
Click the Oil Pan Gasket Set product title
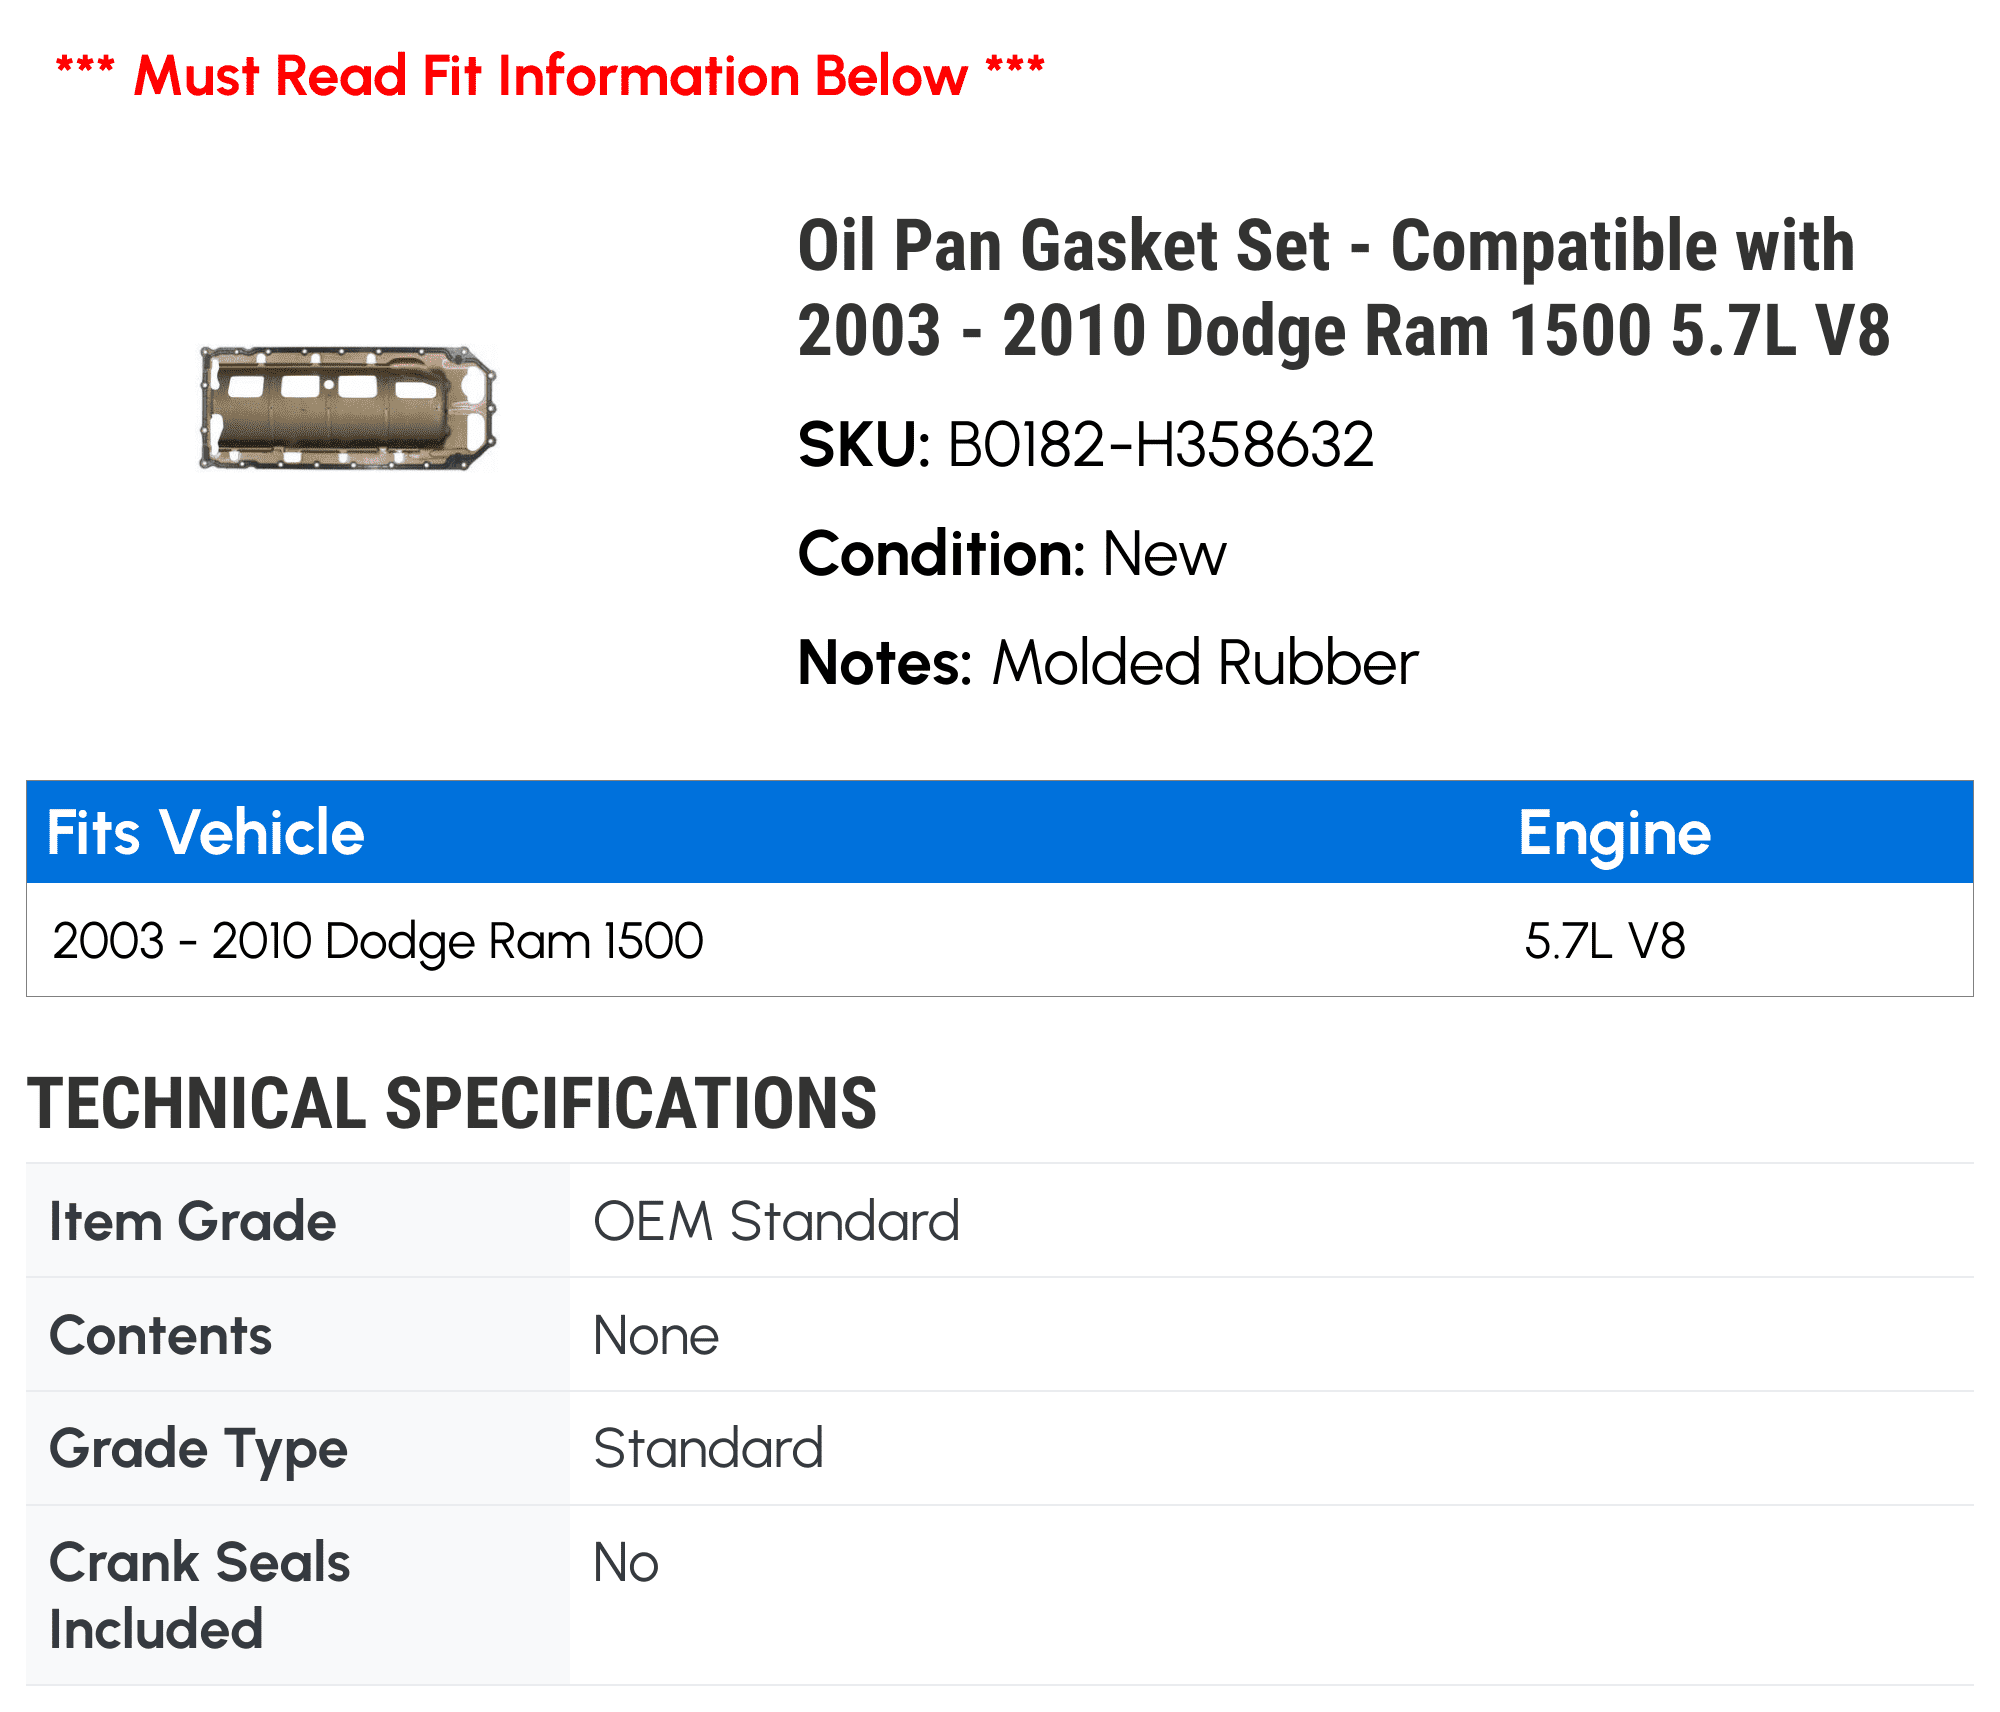coord(1344,288)
